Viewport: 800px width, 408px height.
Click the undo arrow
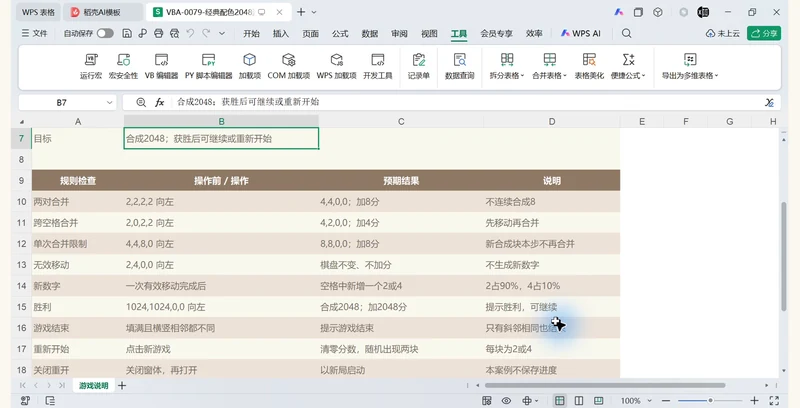pyautogui.click(x=190, y=33)
